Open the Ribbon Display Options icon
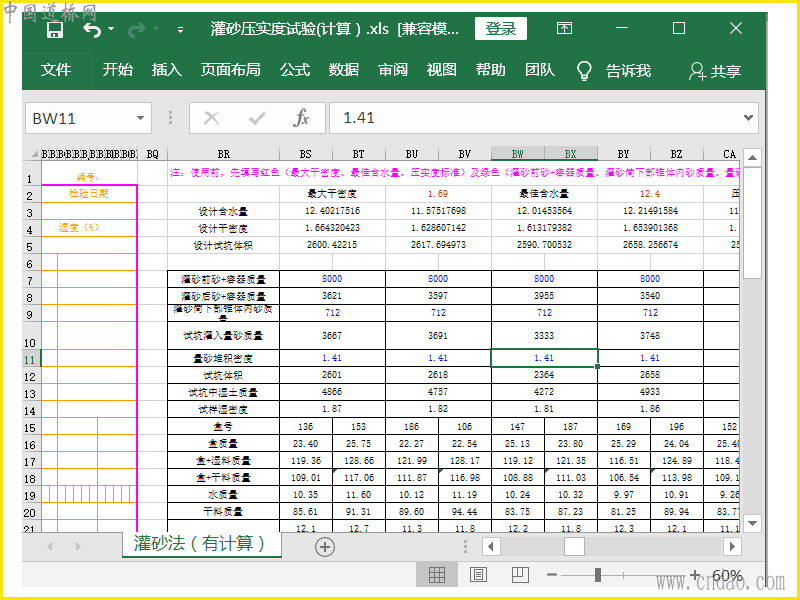Image resolution: width=800 pixels, height=600 pixels. [x=565, y=29]
